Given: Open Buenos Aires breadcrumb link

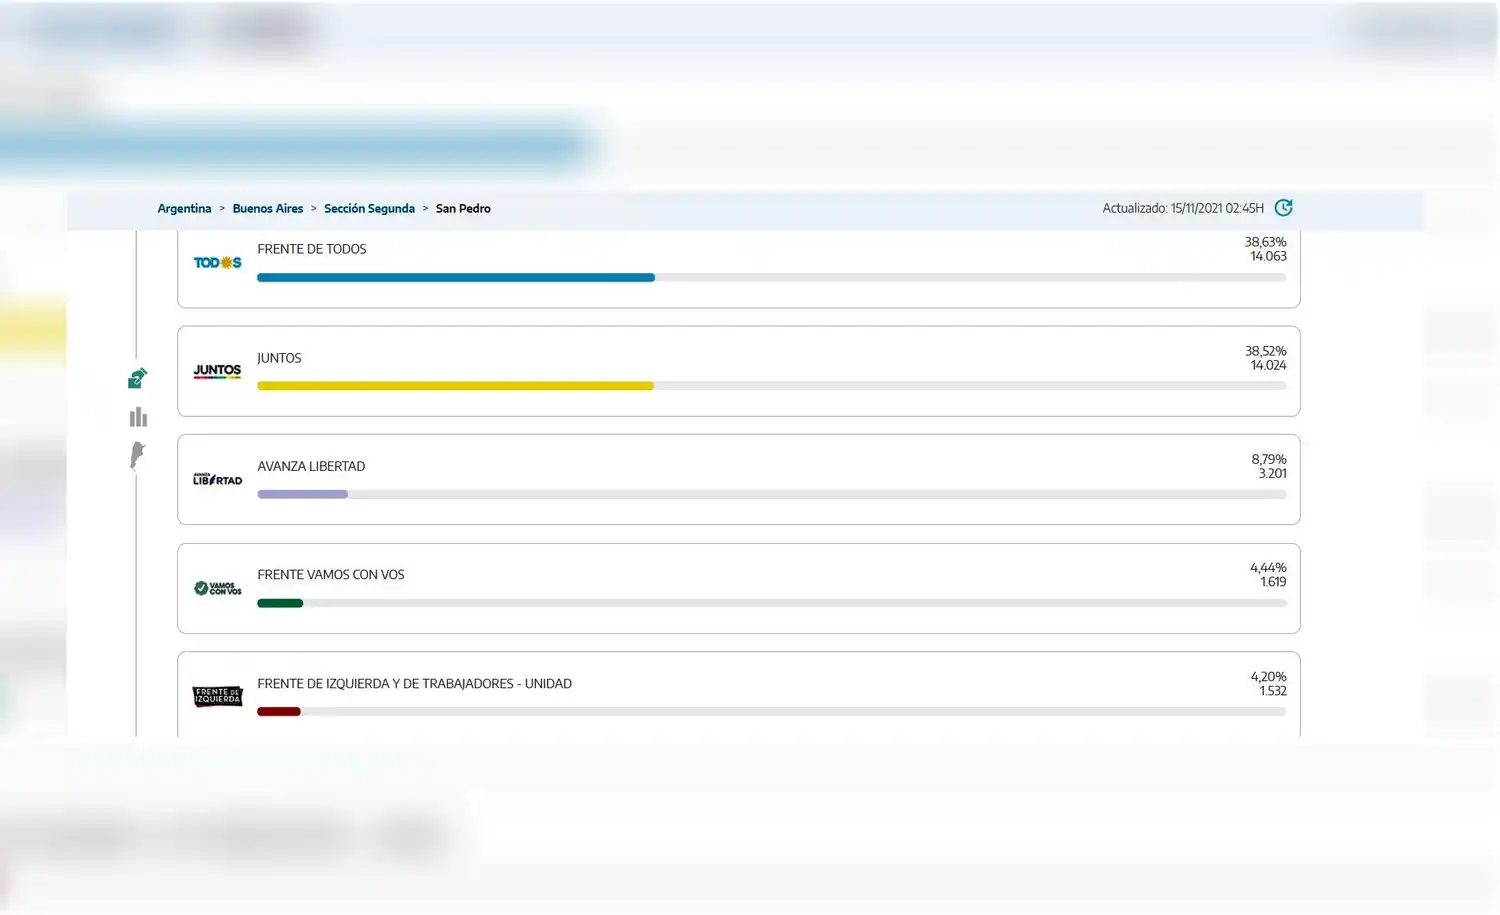Looking at the screenshot, I should coord(268,209).
